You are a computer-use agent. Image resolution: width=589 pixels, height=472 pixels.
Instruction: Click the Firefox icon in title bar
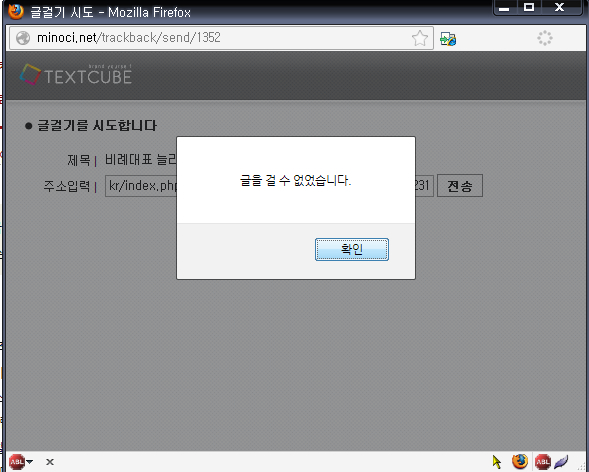[x=16, y=12]
